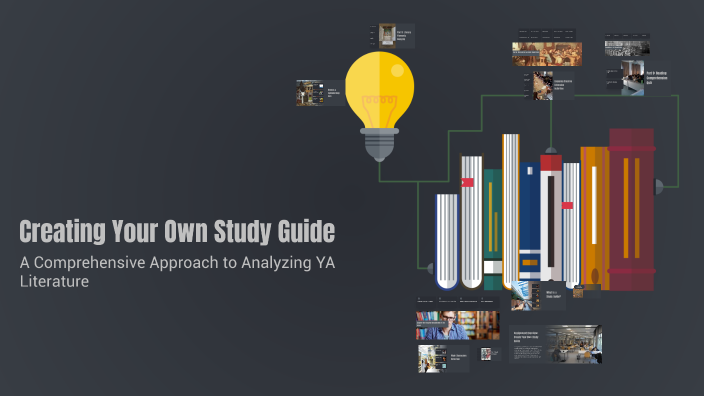Open the slide thumbnail above the lightbulb
Viewport: 704px width, 396px height.
392,36
